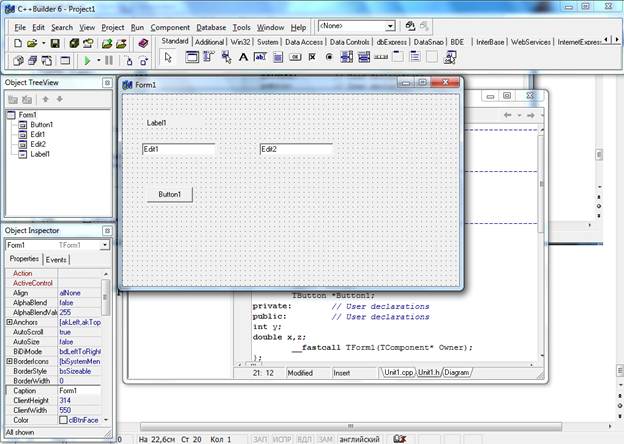Open dropdown arrow next to Open icon
The height and width of the screenshot is (444, 624).
pyautogui.click(x=43, y=43)
